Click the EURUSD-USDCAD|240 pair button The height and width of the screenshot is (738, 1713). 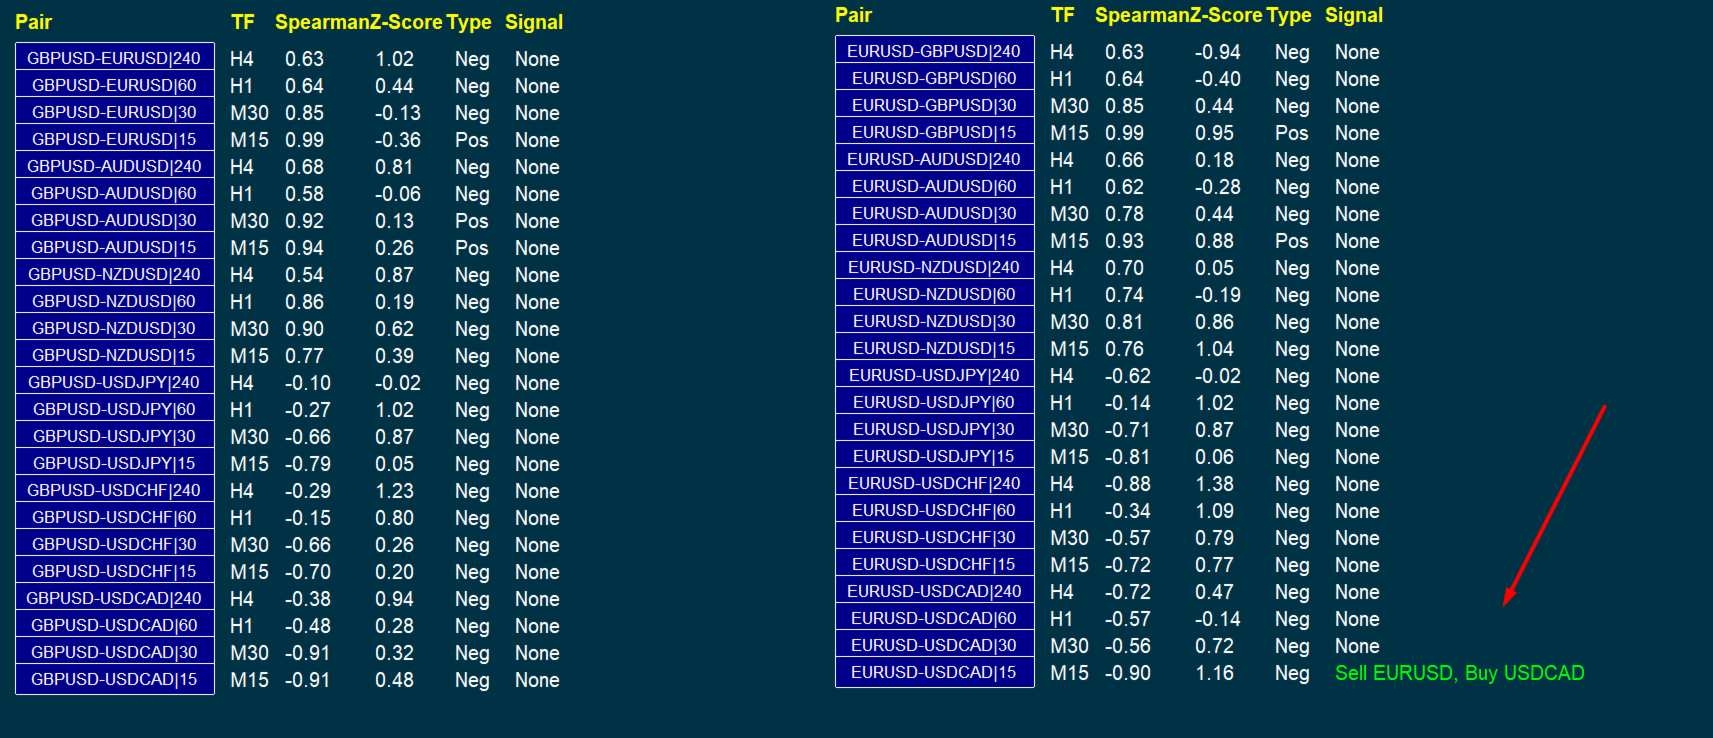point(934,591)
